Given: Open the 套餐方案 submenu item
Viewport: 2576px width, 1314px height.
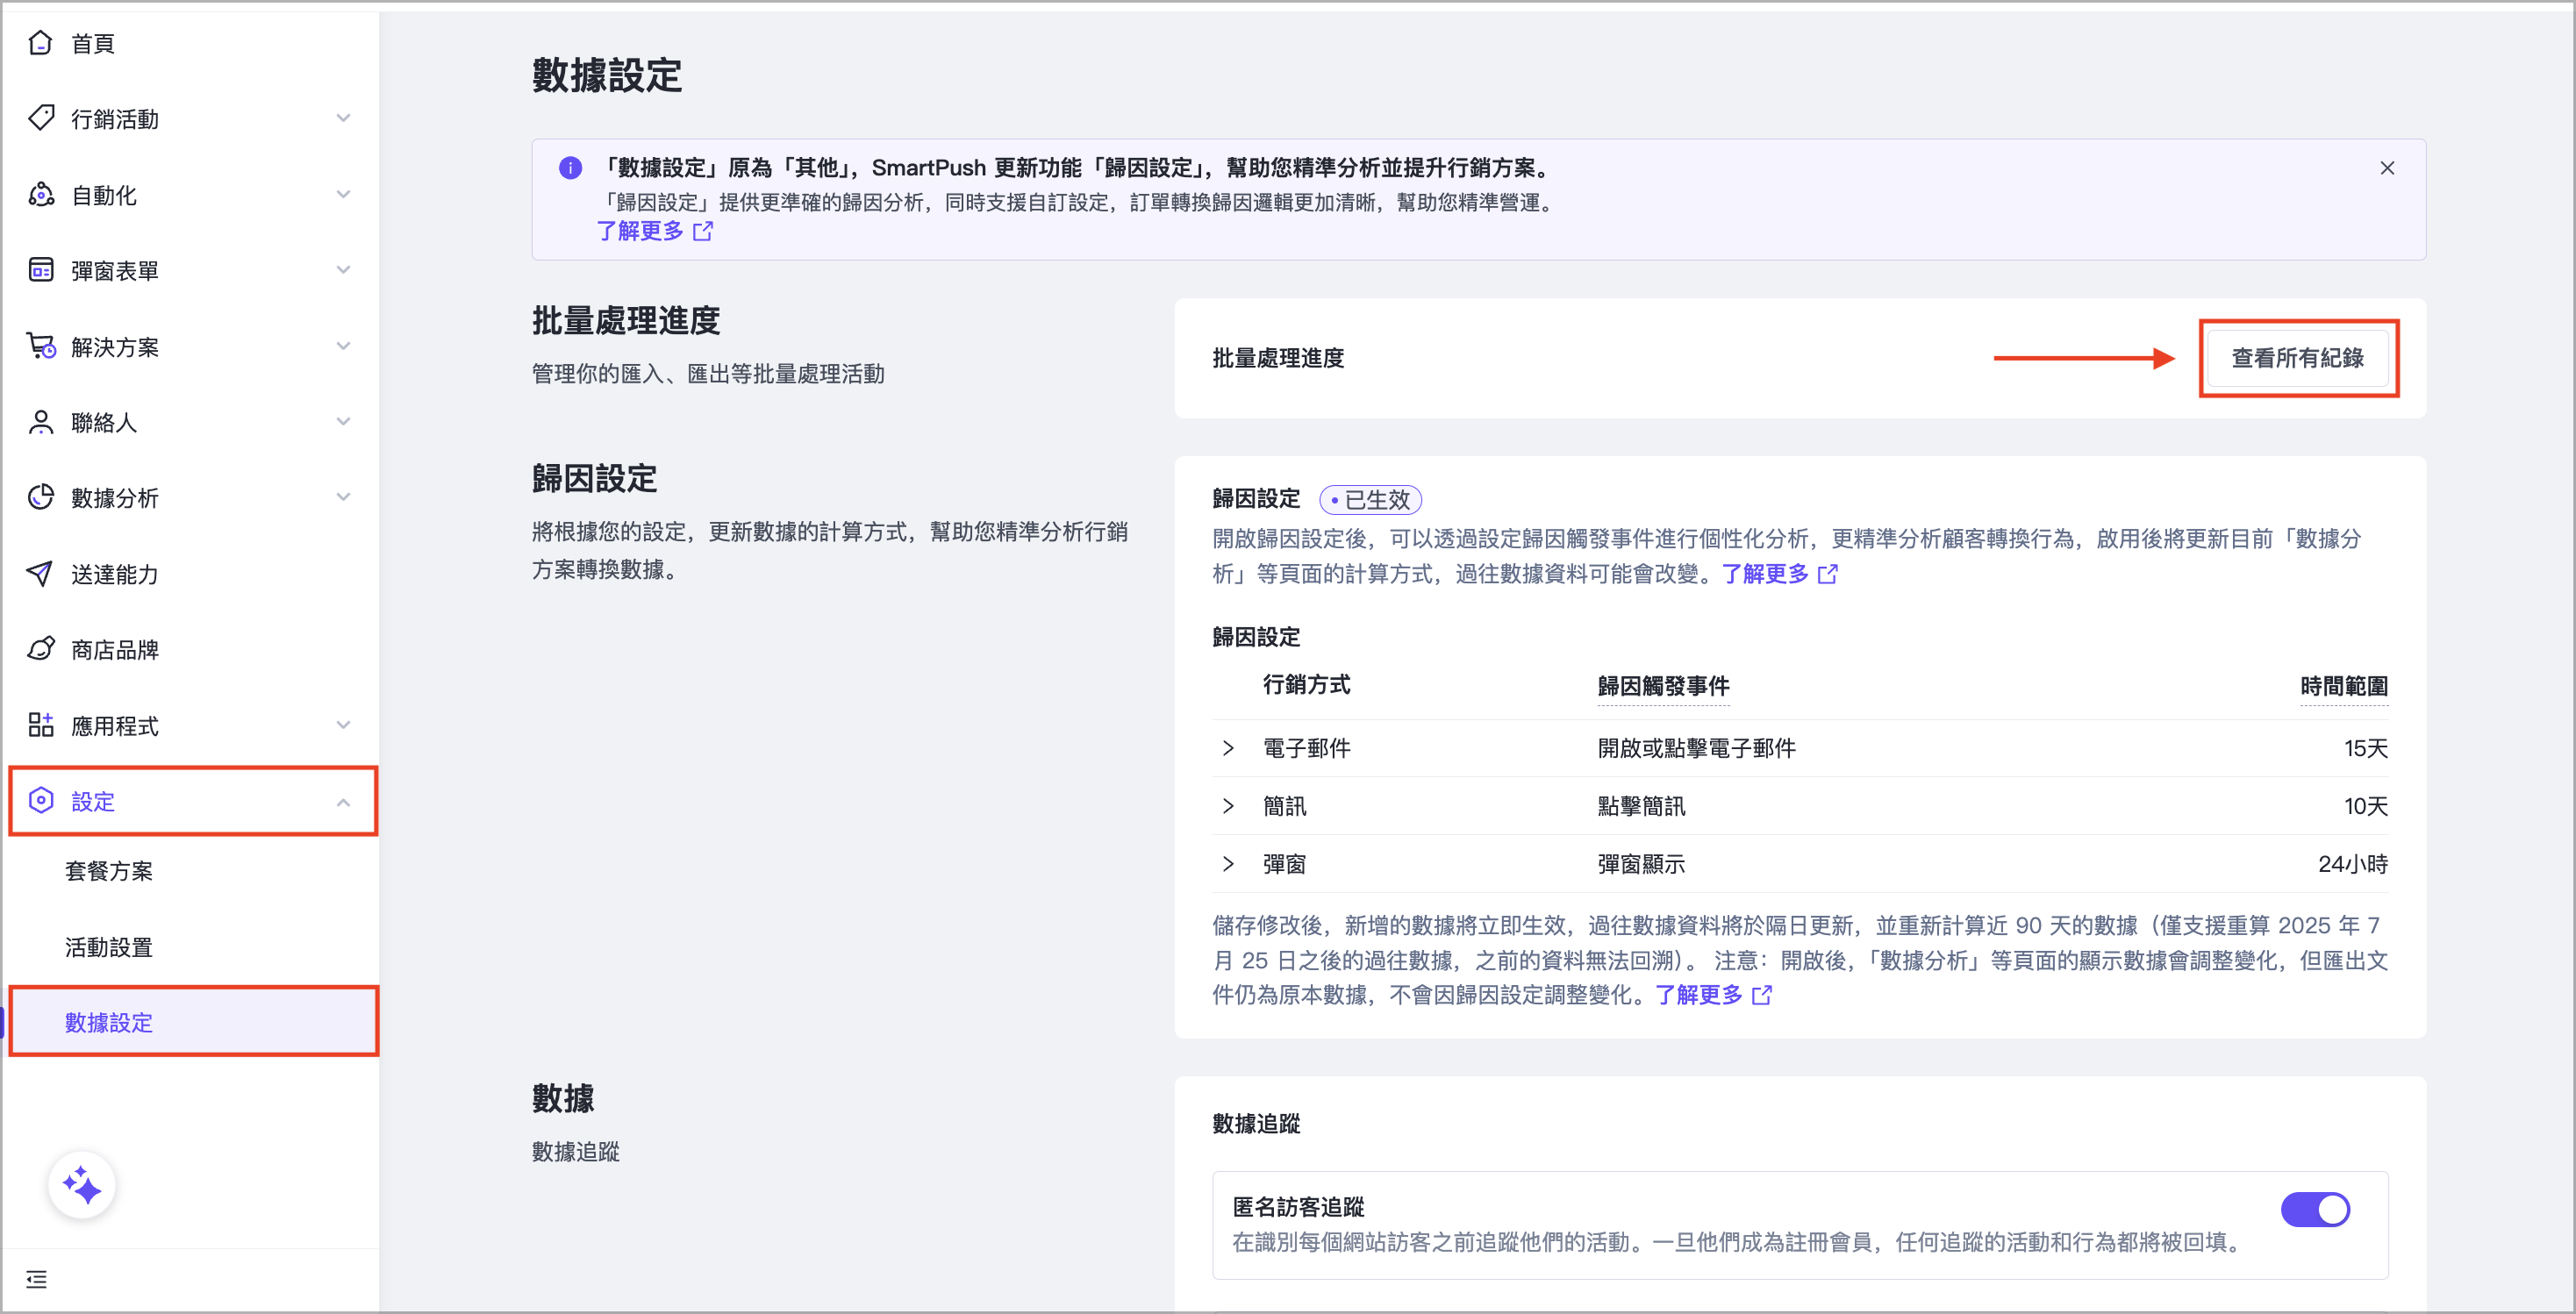Looking at the screenshot, I should pos(109,871).
